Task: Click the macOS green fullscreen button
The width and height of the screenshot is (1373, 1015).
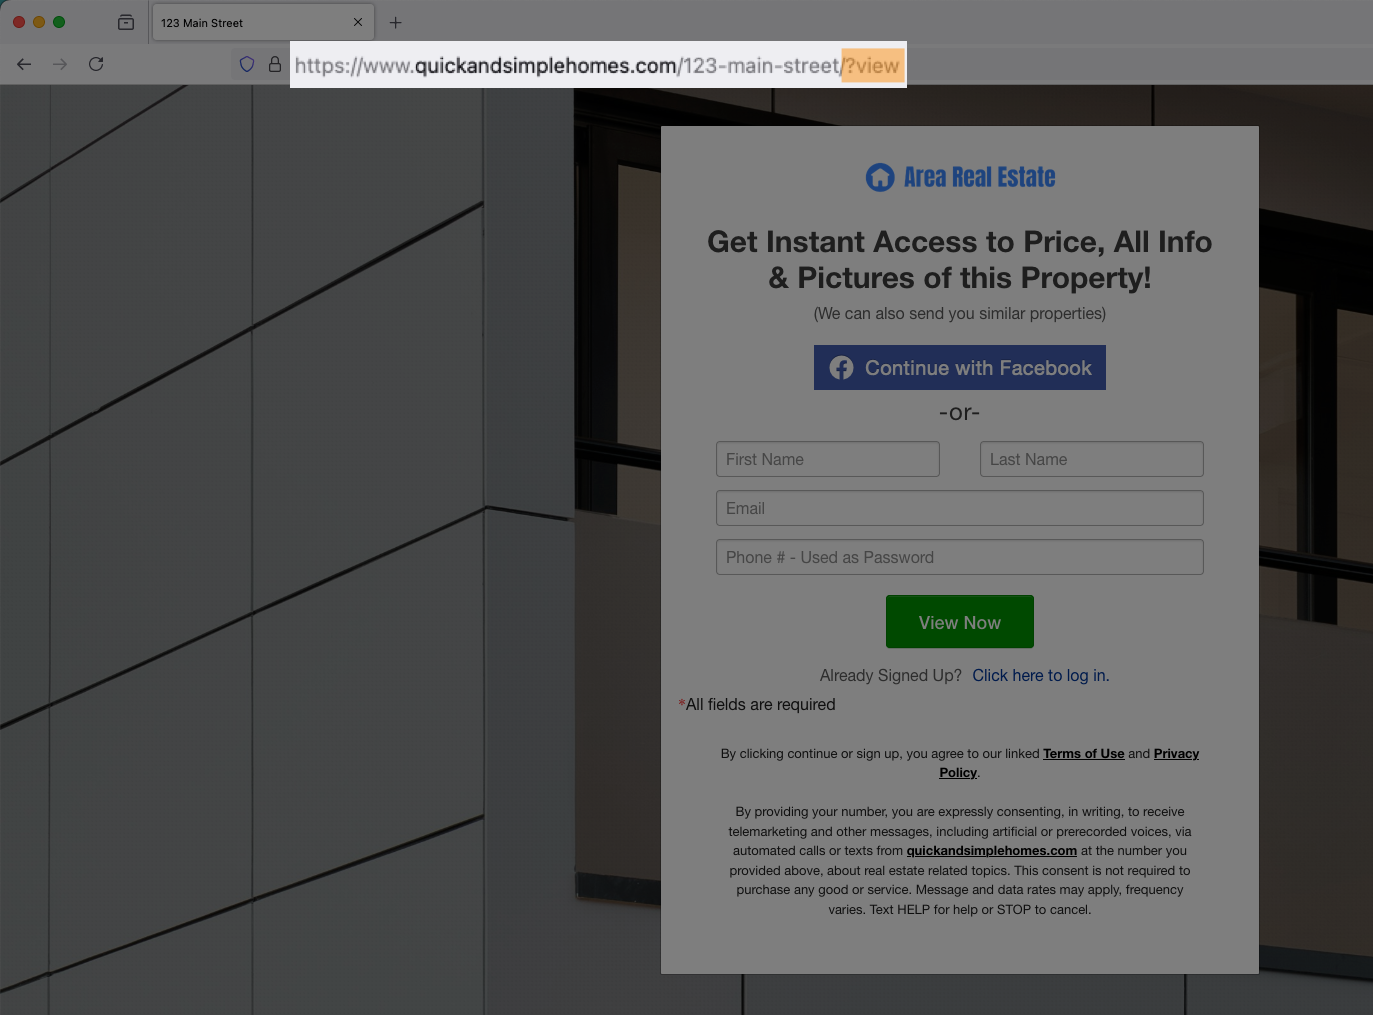Action: click(59, 22)
